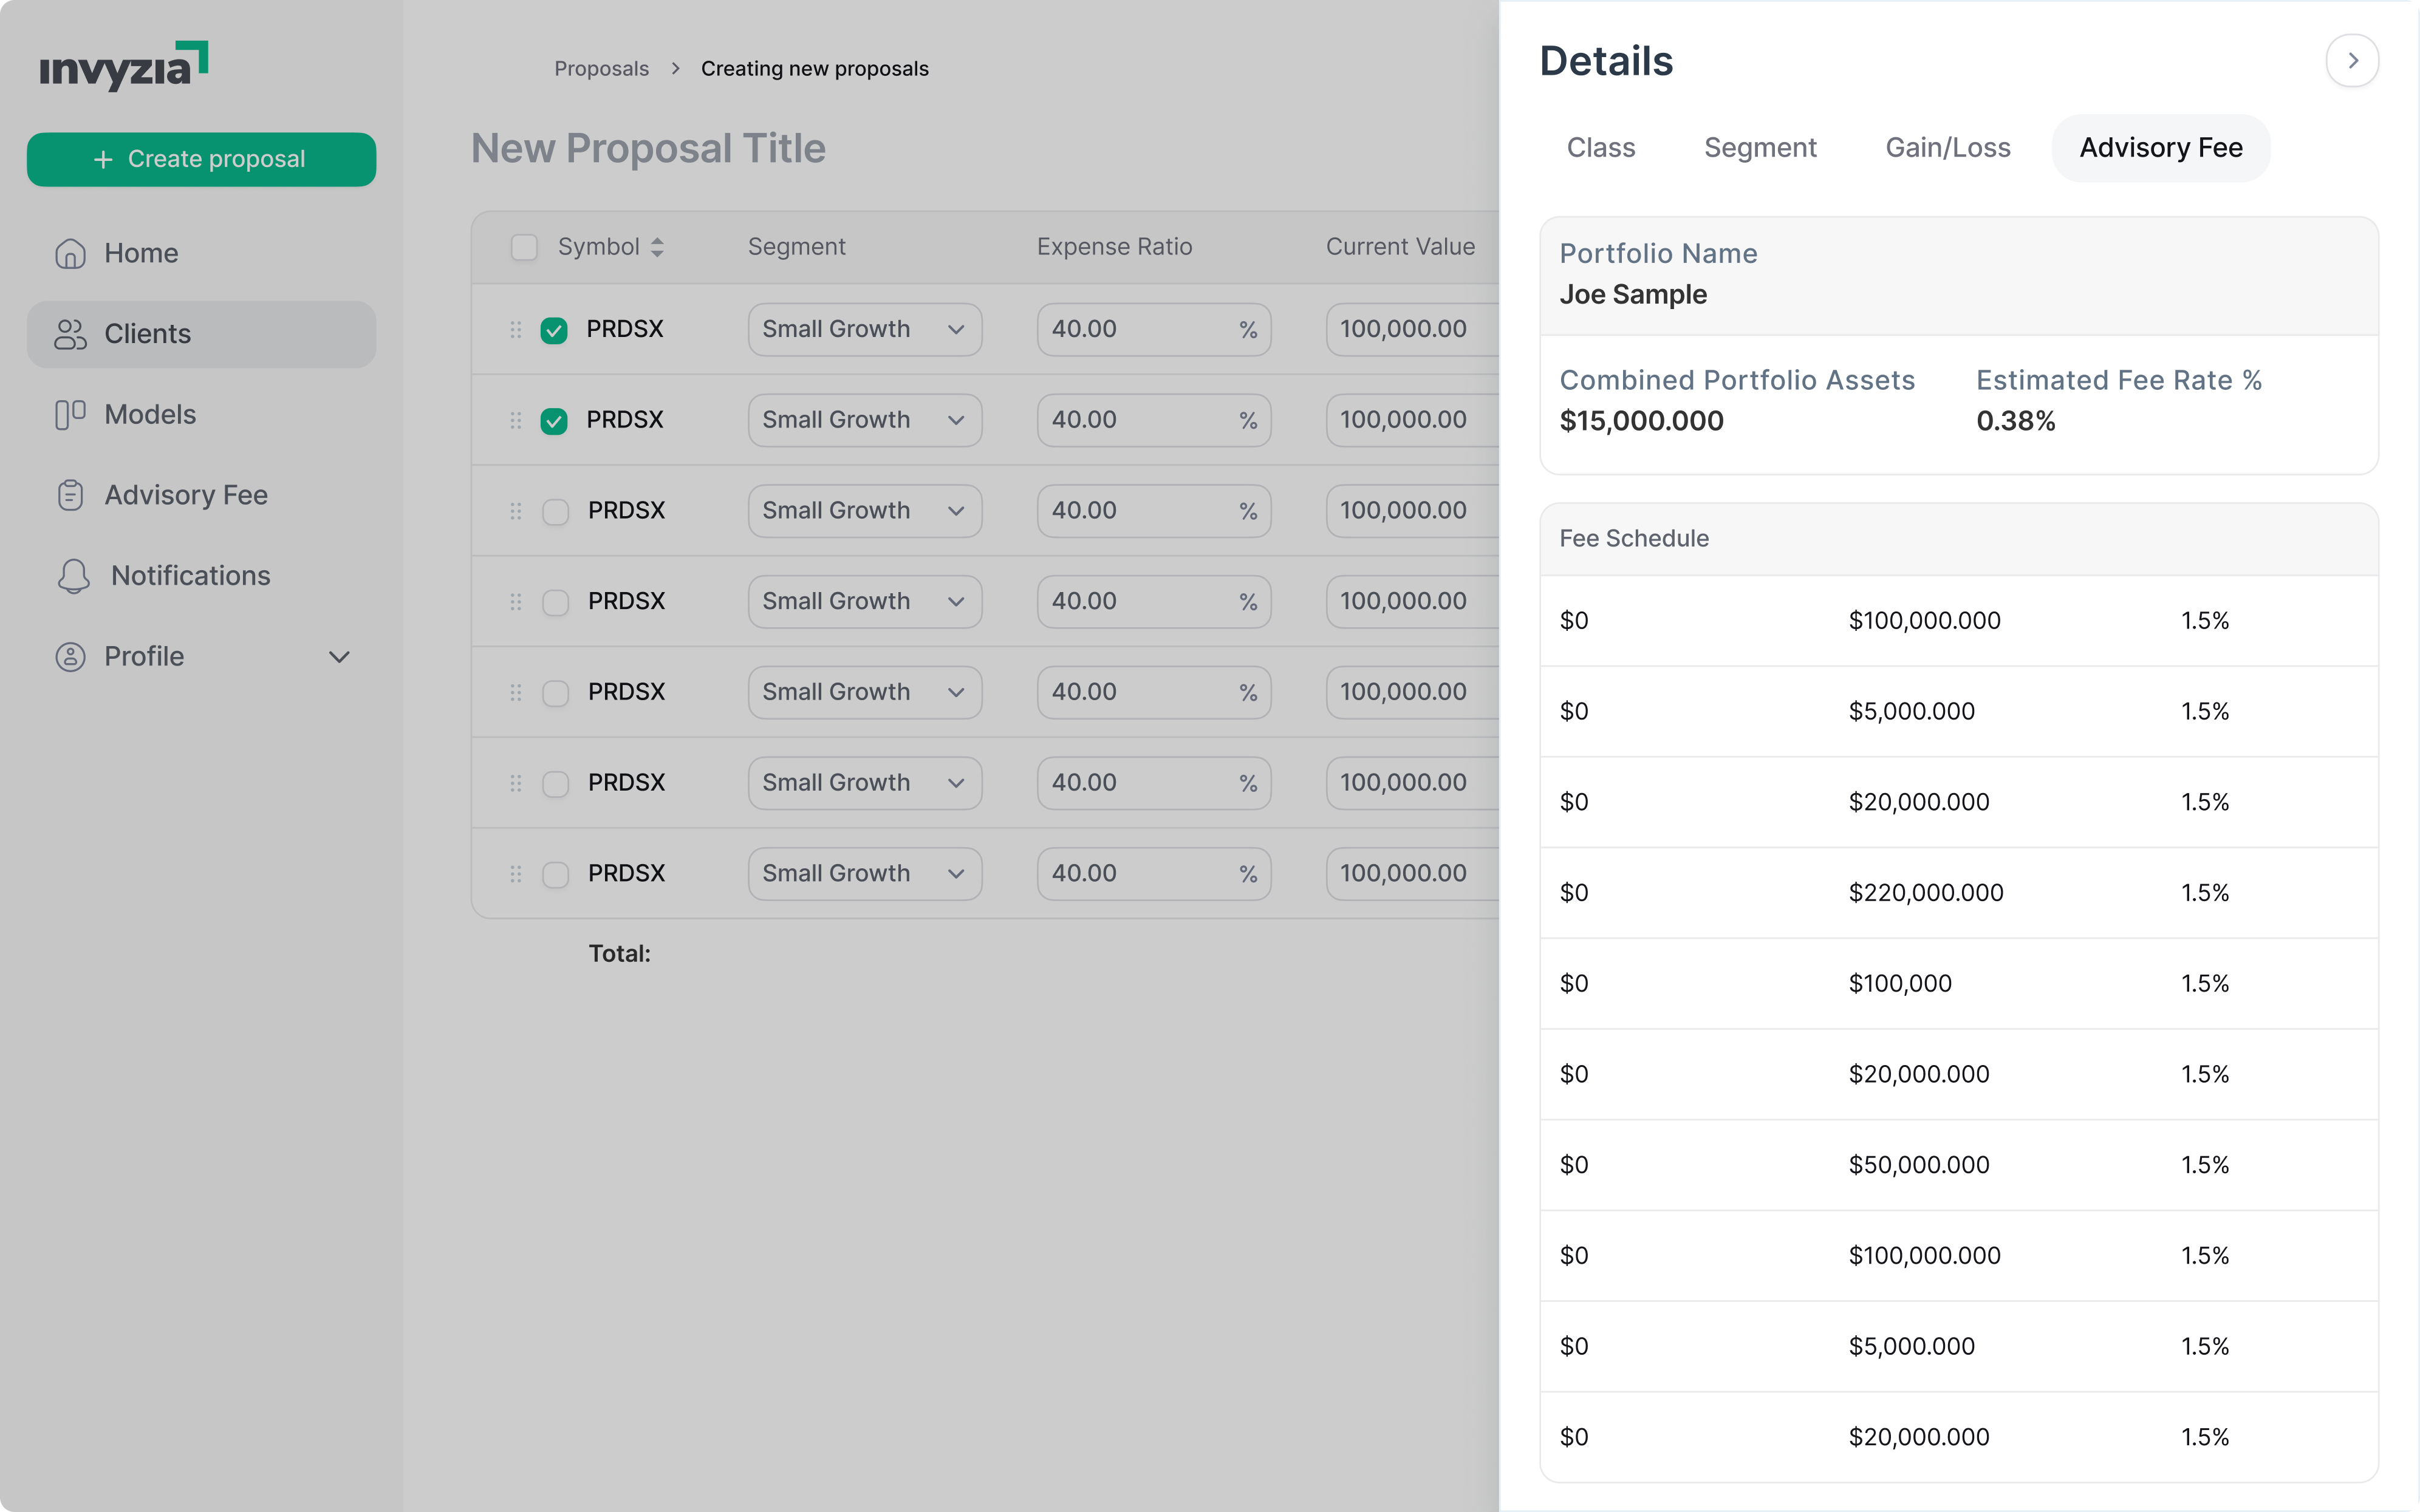Click the Models layout icon
Image resolution: width=2420 pixels, height=1512 pixels.
click(70, 415)
